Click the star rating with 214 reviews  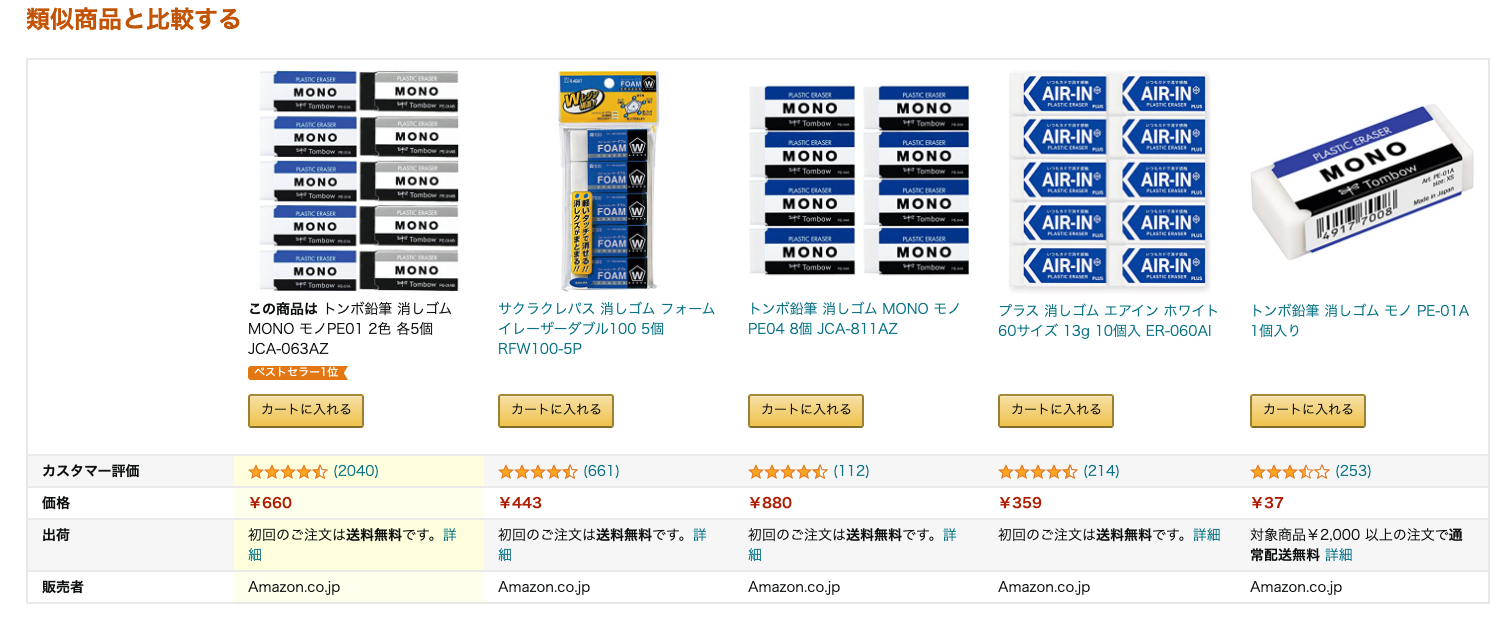1038,471
